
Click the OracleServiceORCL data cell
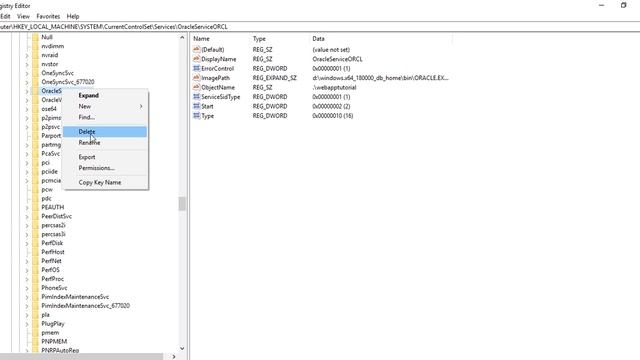tap(337, 59)
